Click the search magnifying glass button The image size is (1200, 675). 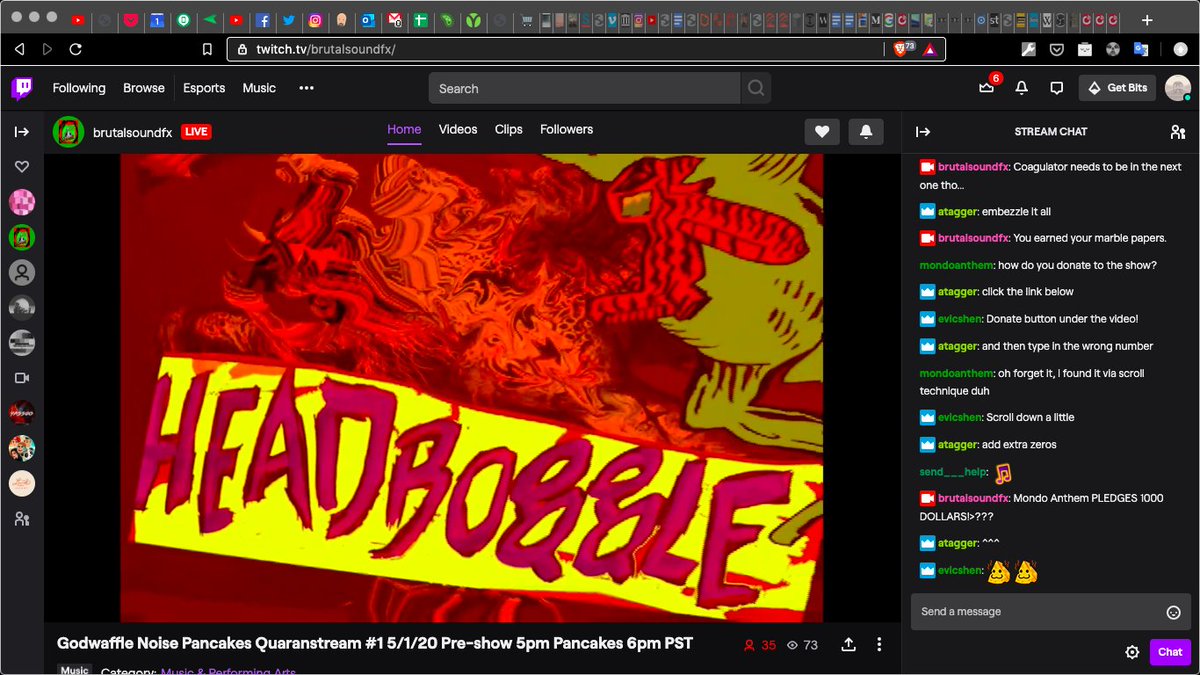756,88
